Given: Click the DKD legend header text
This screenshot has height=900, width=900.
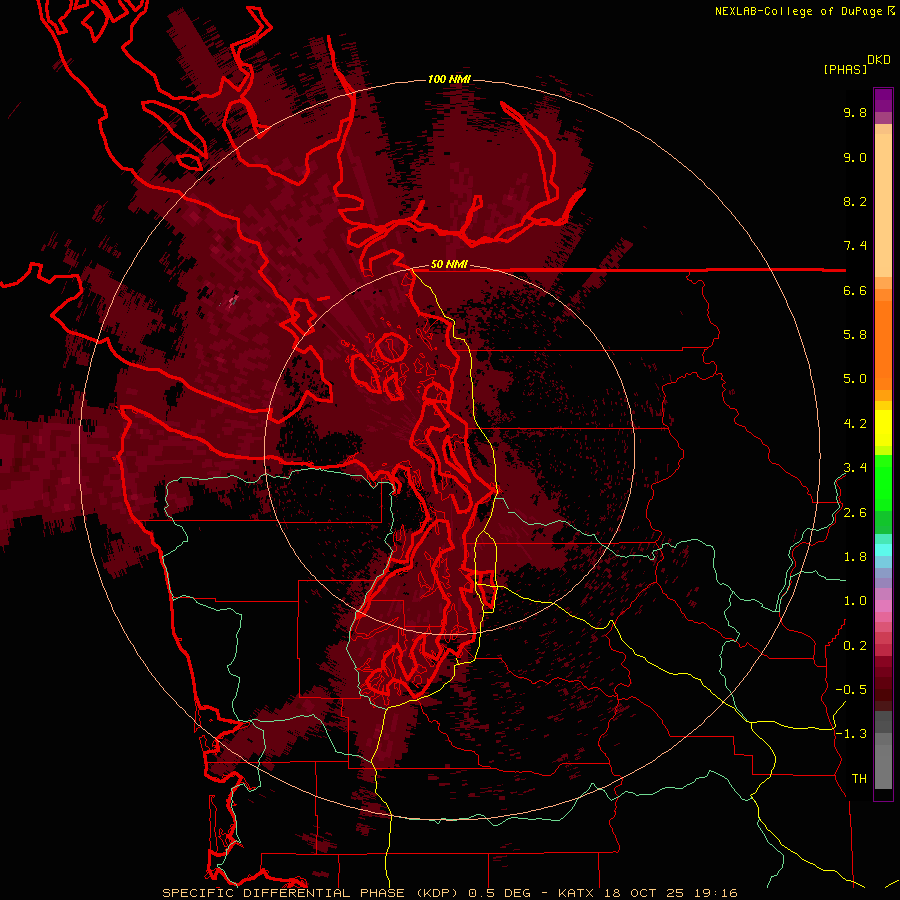Looking at the screenshot, I should click(x=879, y=60).
